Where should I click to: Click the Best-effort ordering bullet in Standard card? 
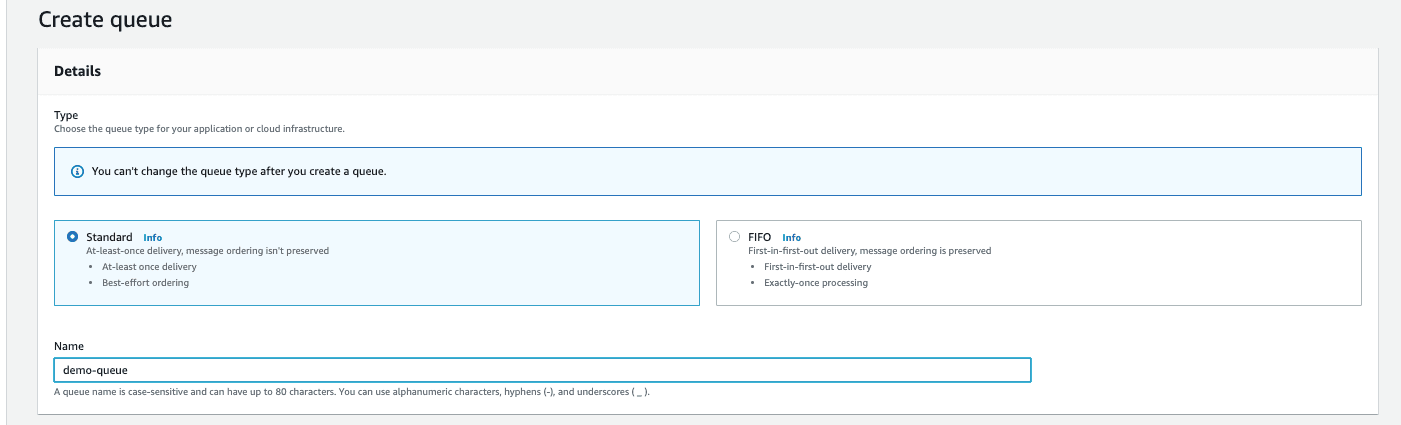tap(145, 283)
